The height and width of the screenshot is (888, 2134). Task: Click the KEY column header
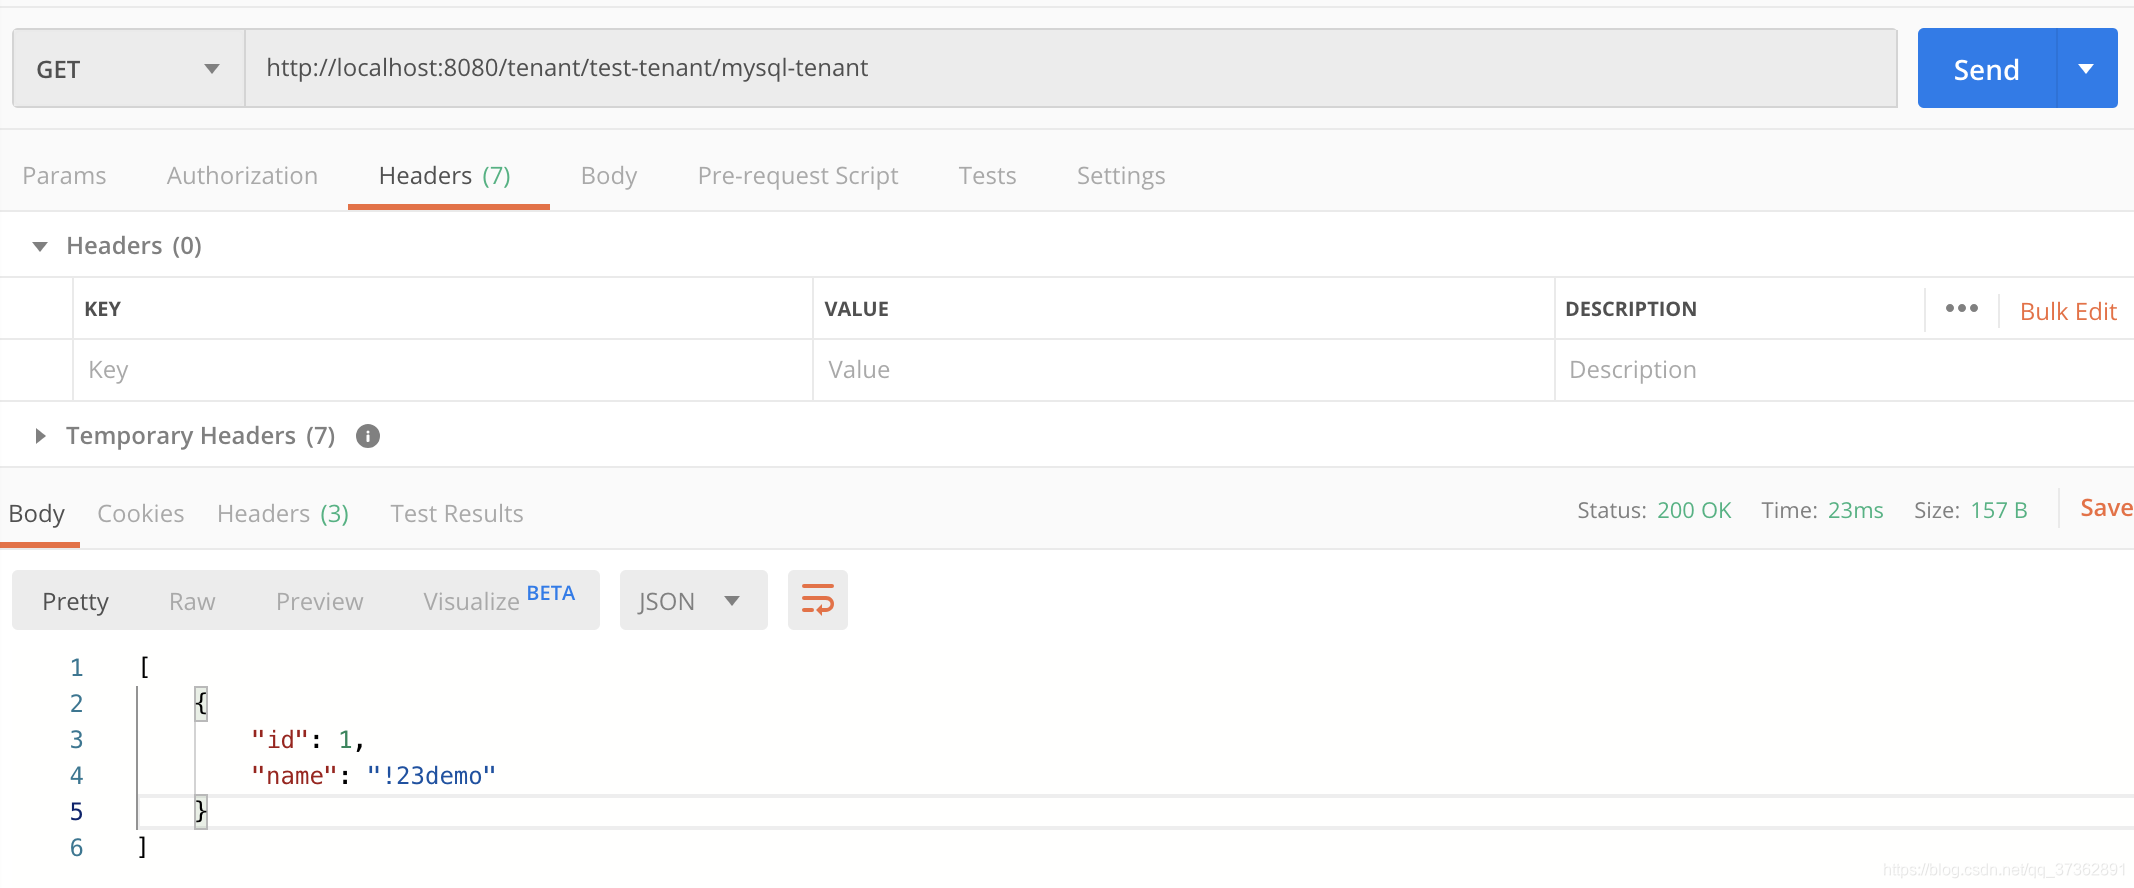(103, 309)
